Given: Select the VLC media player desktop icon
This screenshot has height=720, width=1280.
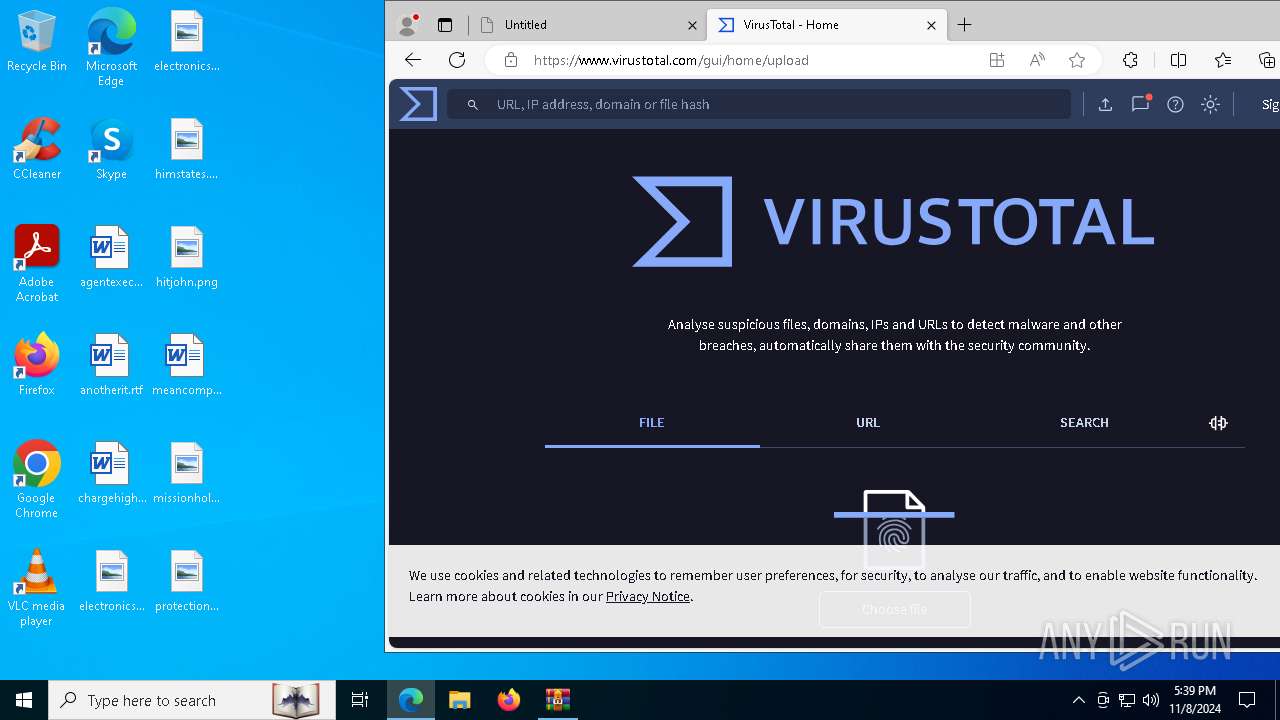Looking at the screenshot, I should coord(37,587).
